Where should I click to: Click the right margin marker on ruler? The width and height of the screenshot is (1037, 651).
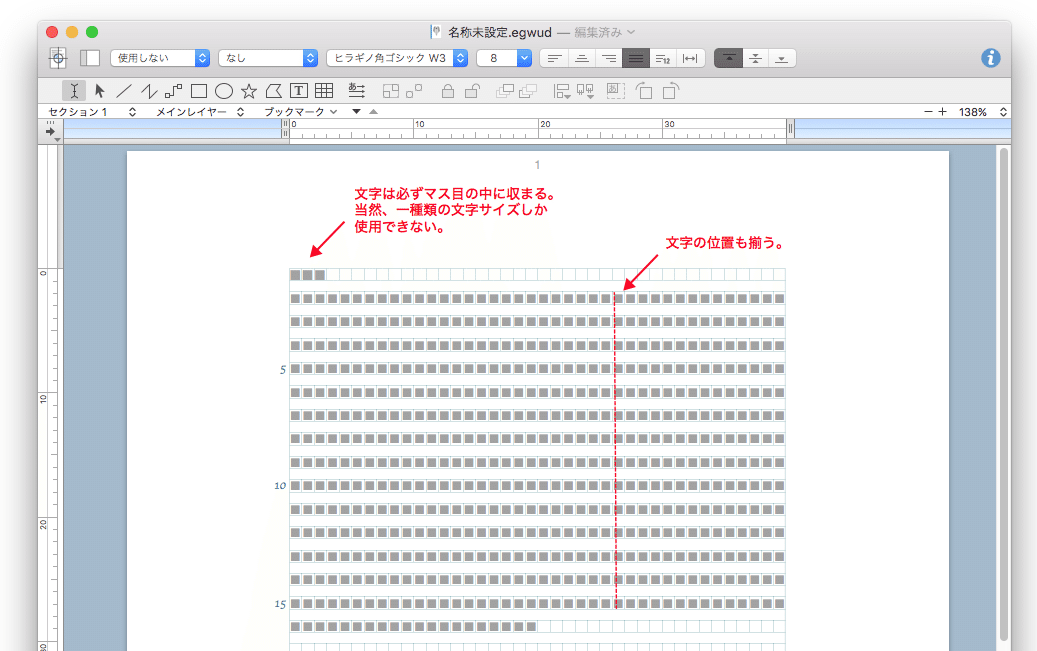coord(790,128)
